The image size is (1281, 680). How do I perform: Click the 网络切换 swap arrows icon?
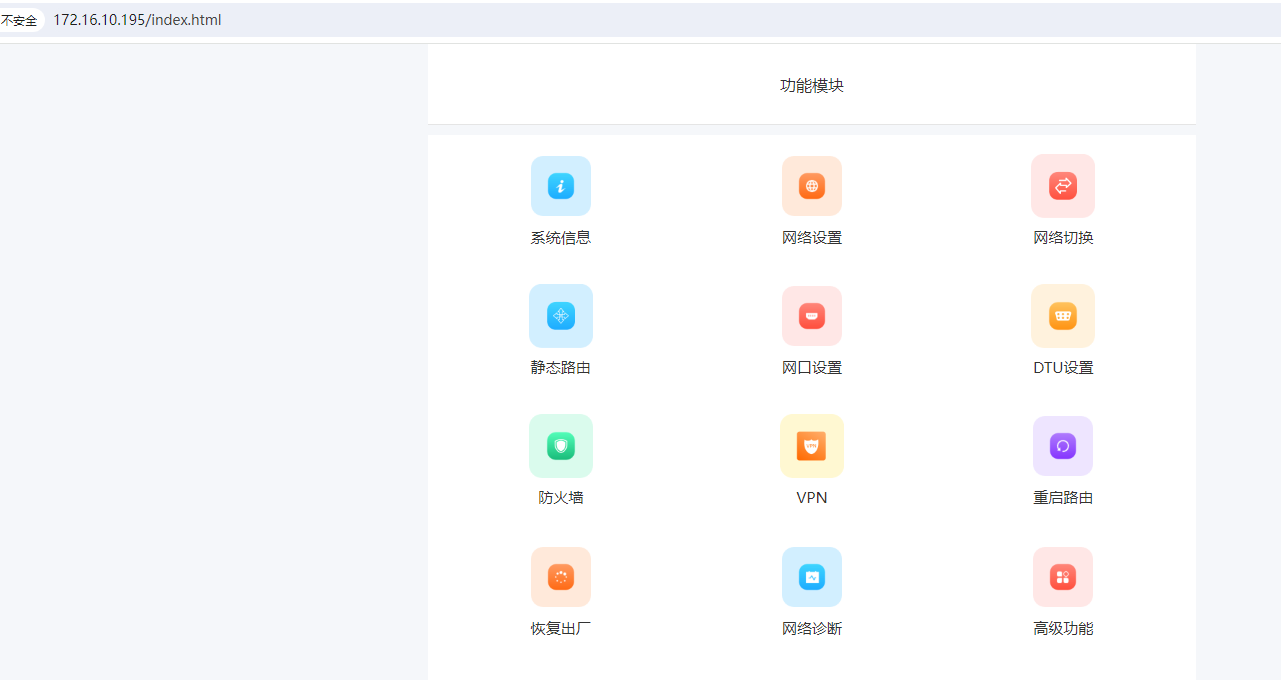1063,186
